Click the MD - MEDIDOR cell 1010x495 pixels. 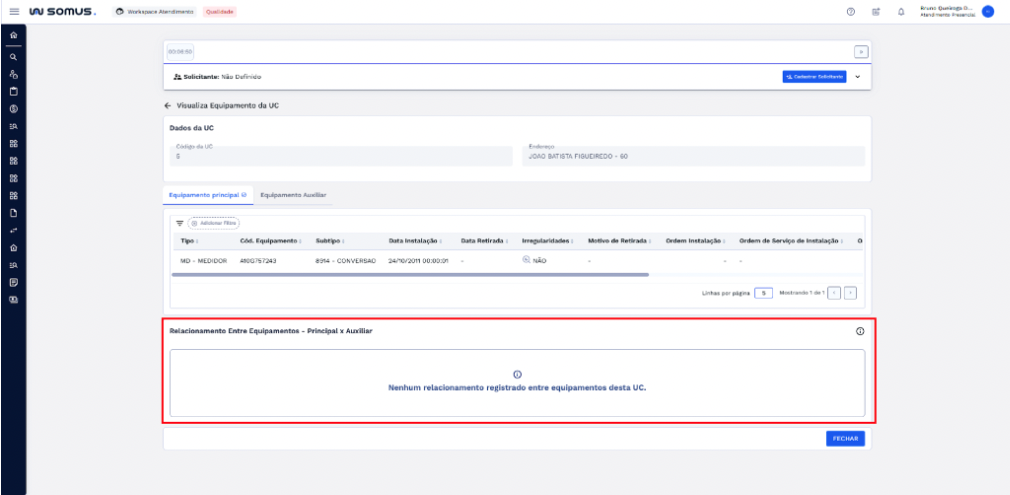[204, 260]
